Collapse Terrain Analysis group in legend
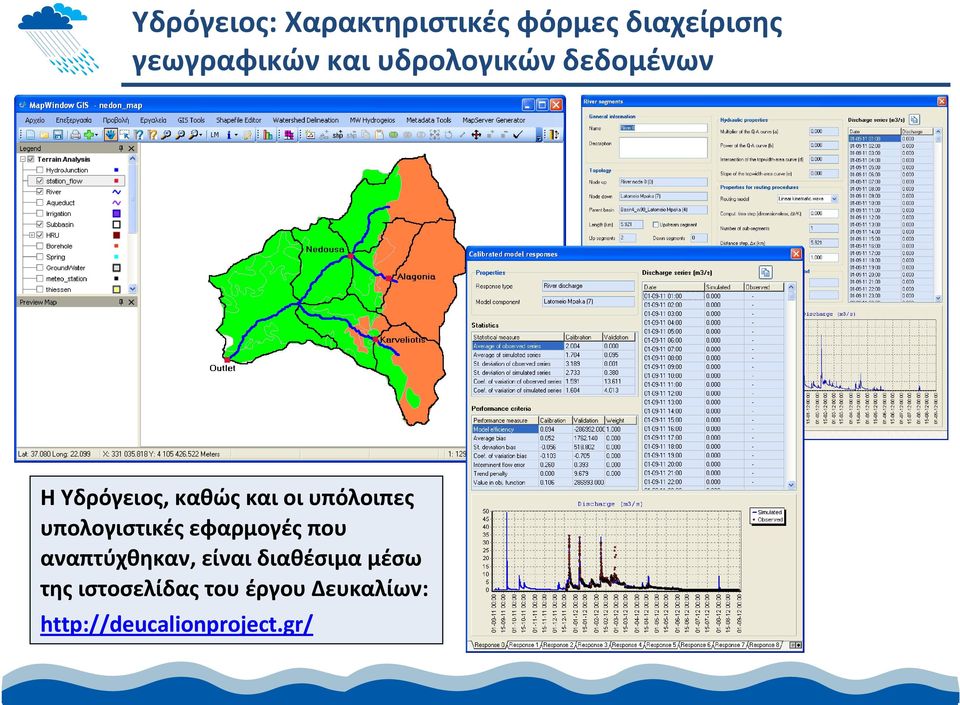 (x=23, y=159)
